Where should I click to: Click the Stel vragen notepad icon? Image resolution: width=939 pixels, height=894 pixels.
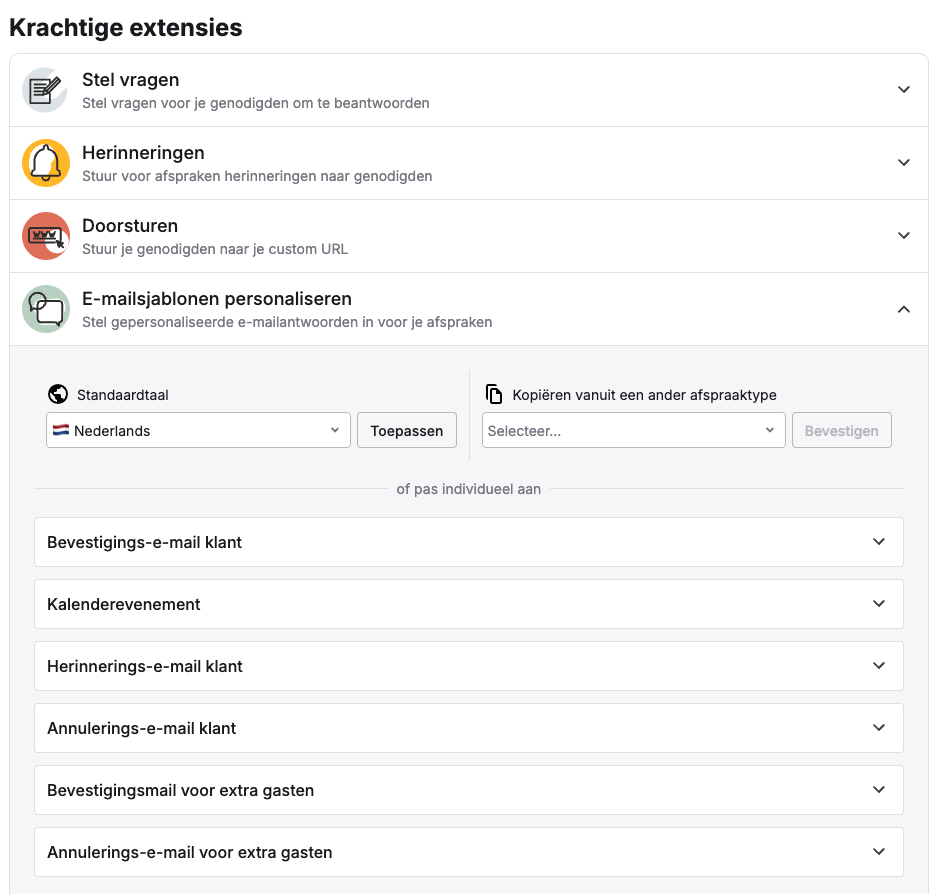pyautogui.click(x=46, y=90)
